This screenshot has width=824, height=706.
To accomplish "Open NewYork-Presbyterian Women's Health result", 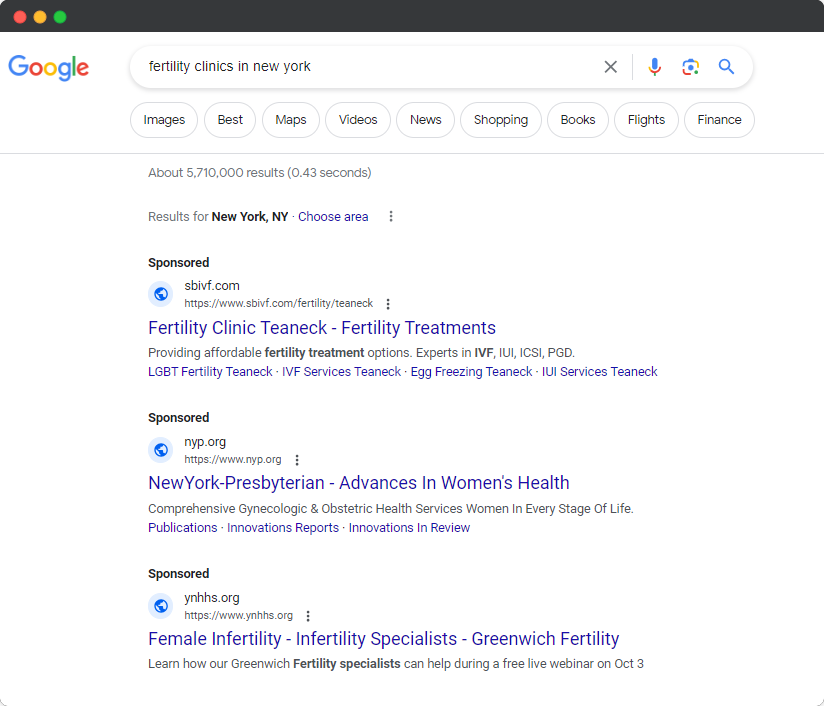I will (359, 483).
